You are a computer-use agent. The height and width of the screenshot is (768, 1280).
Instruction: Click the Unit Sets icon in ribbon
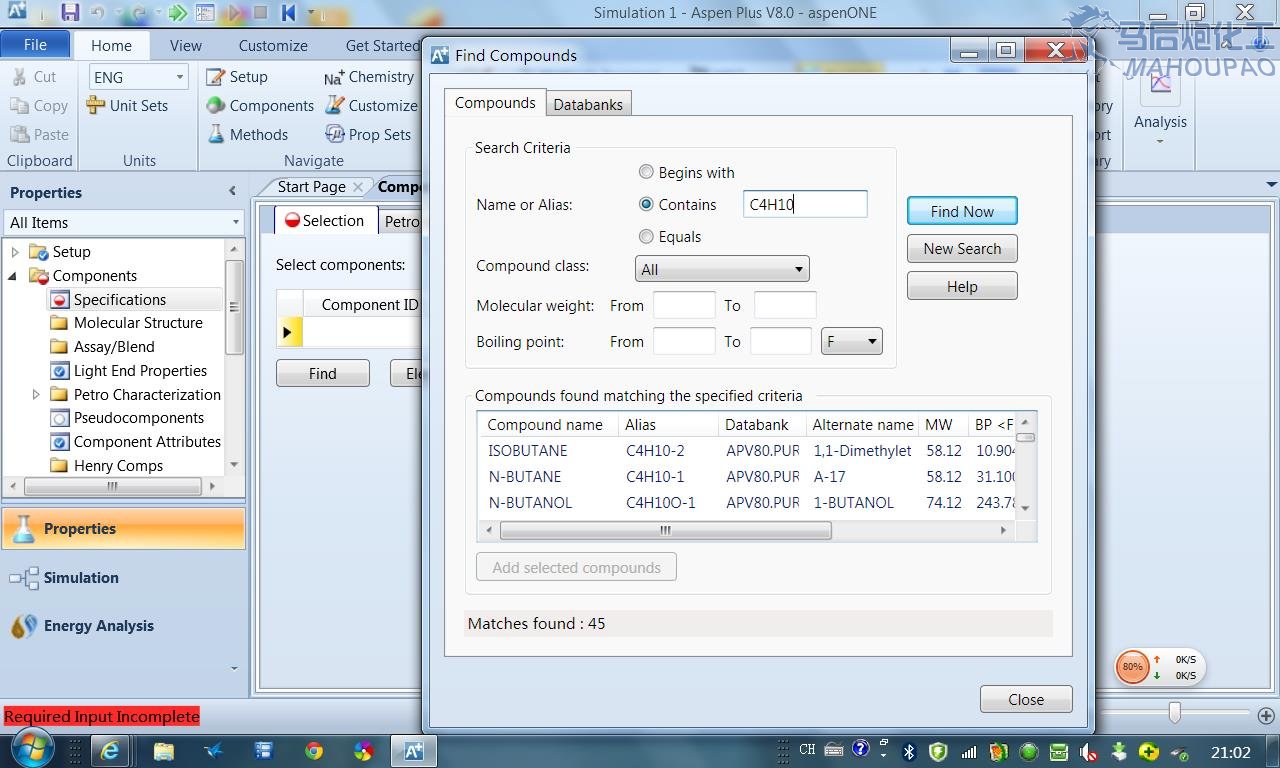point(96,105)
